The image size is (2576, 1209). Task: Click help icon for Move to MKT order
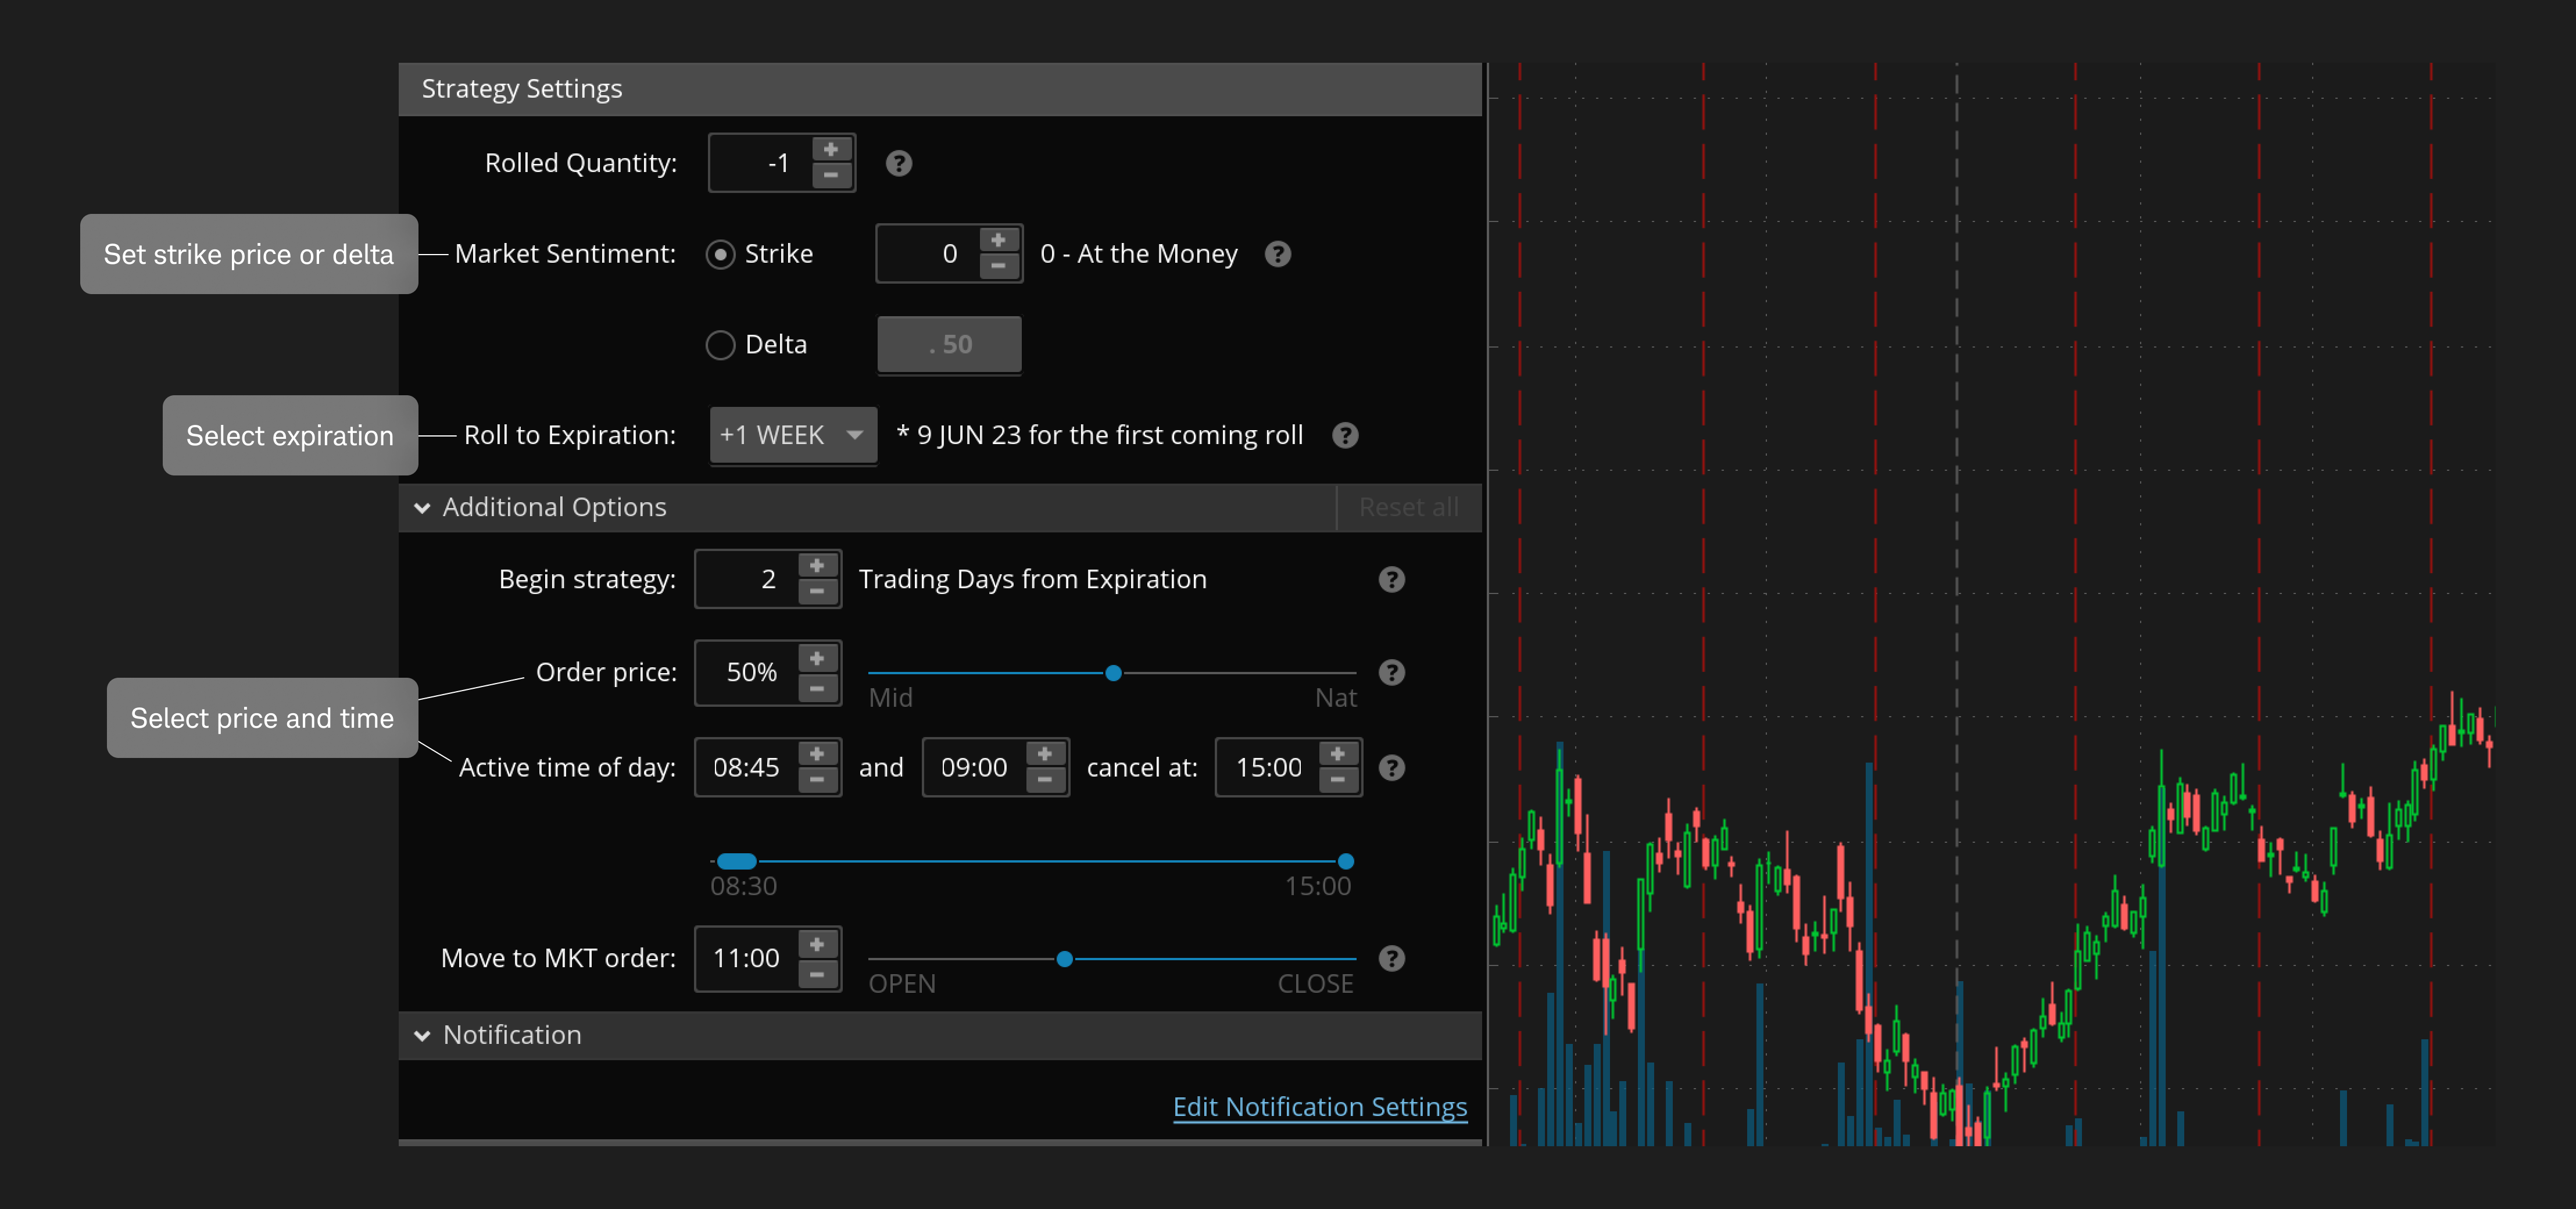click(x=1391, y=958)
